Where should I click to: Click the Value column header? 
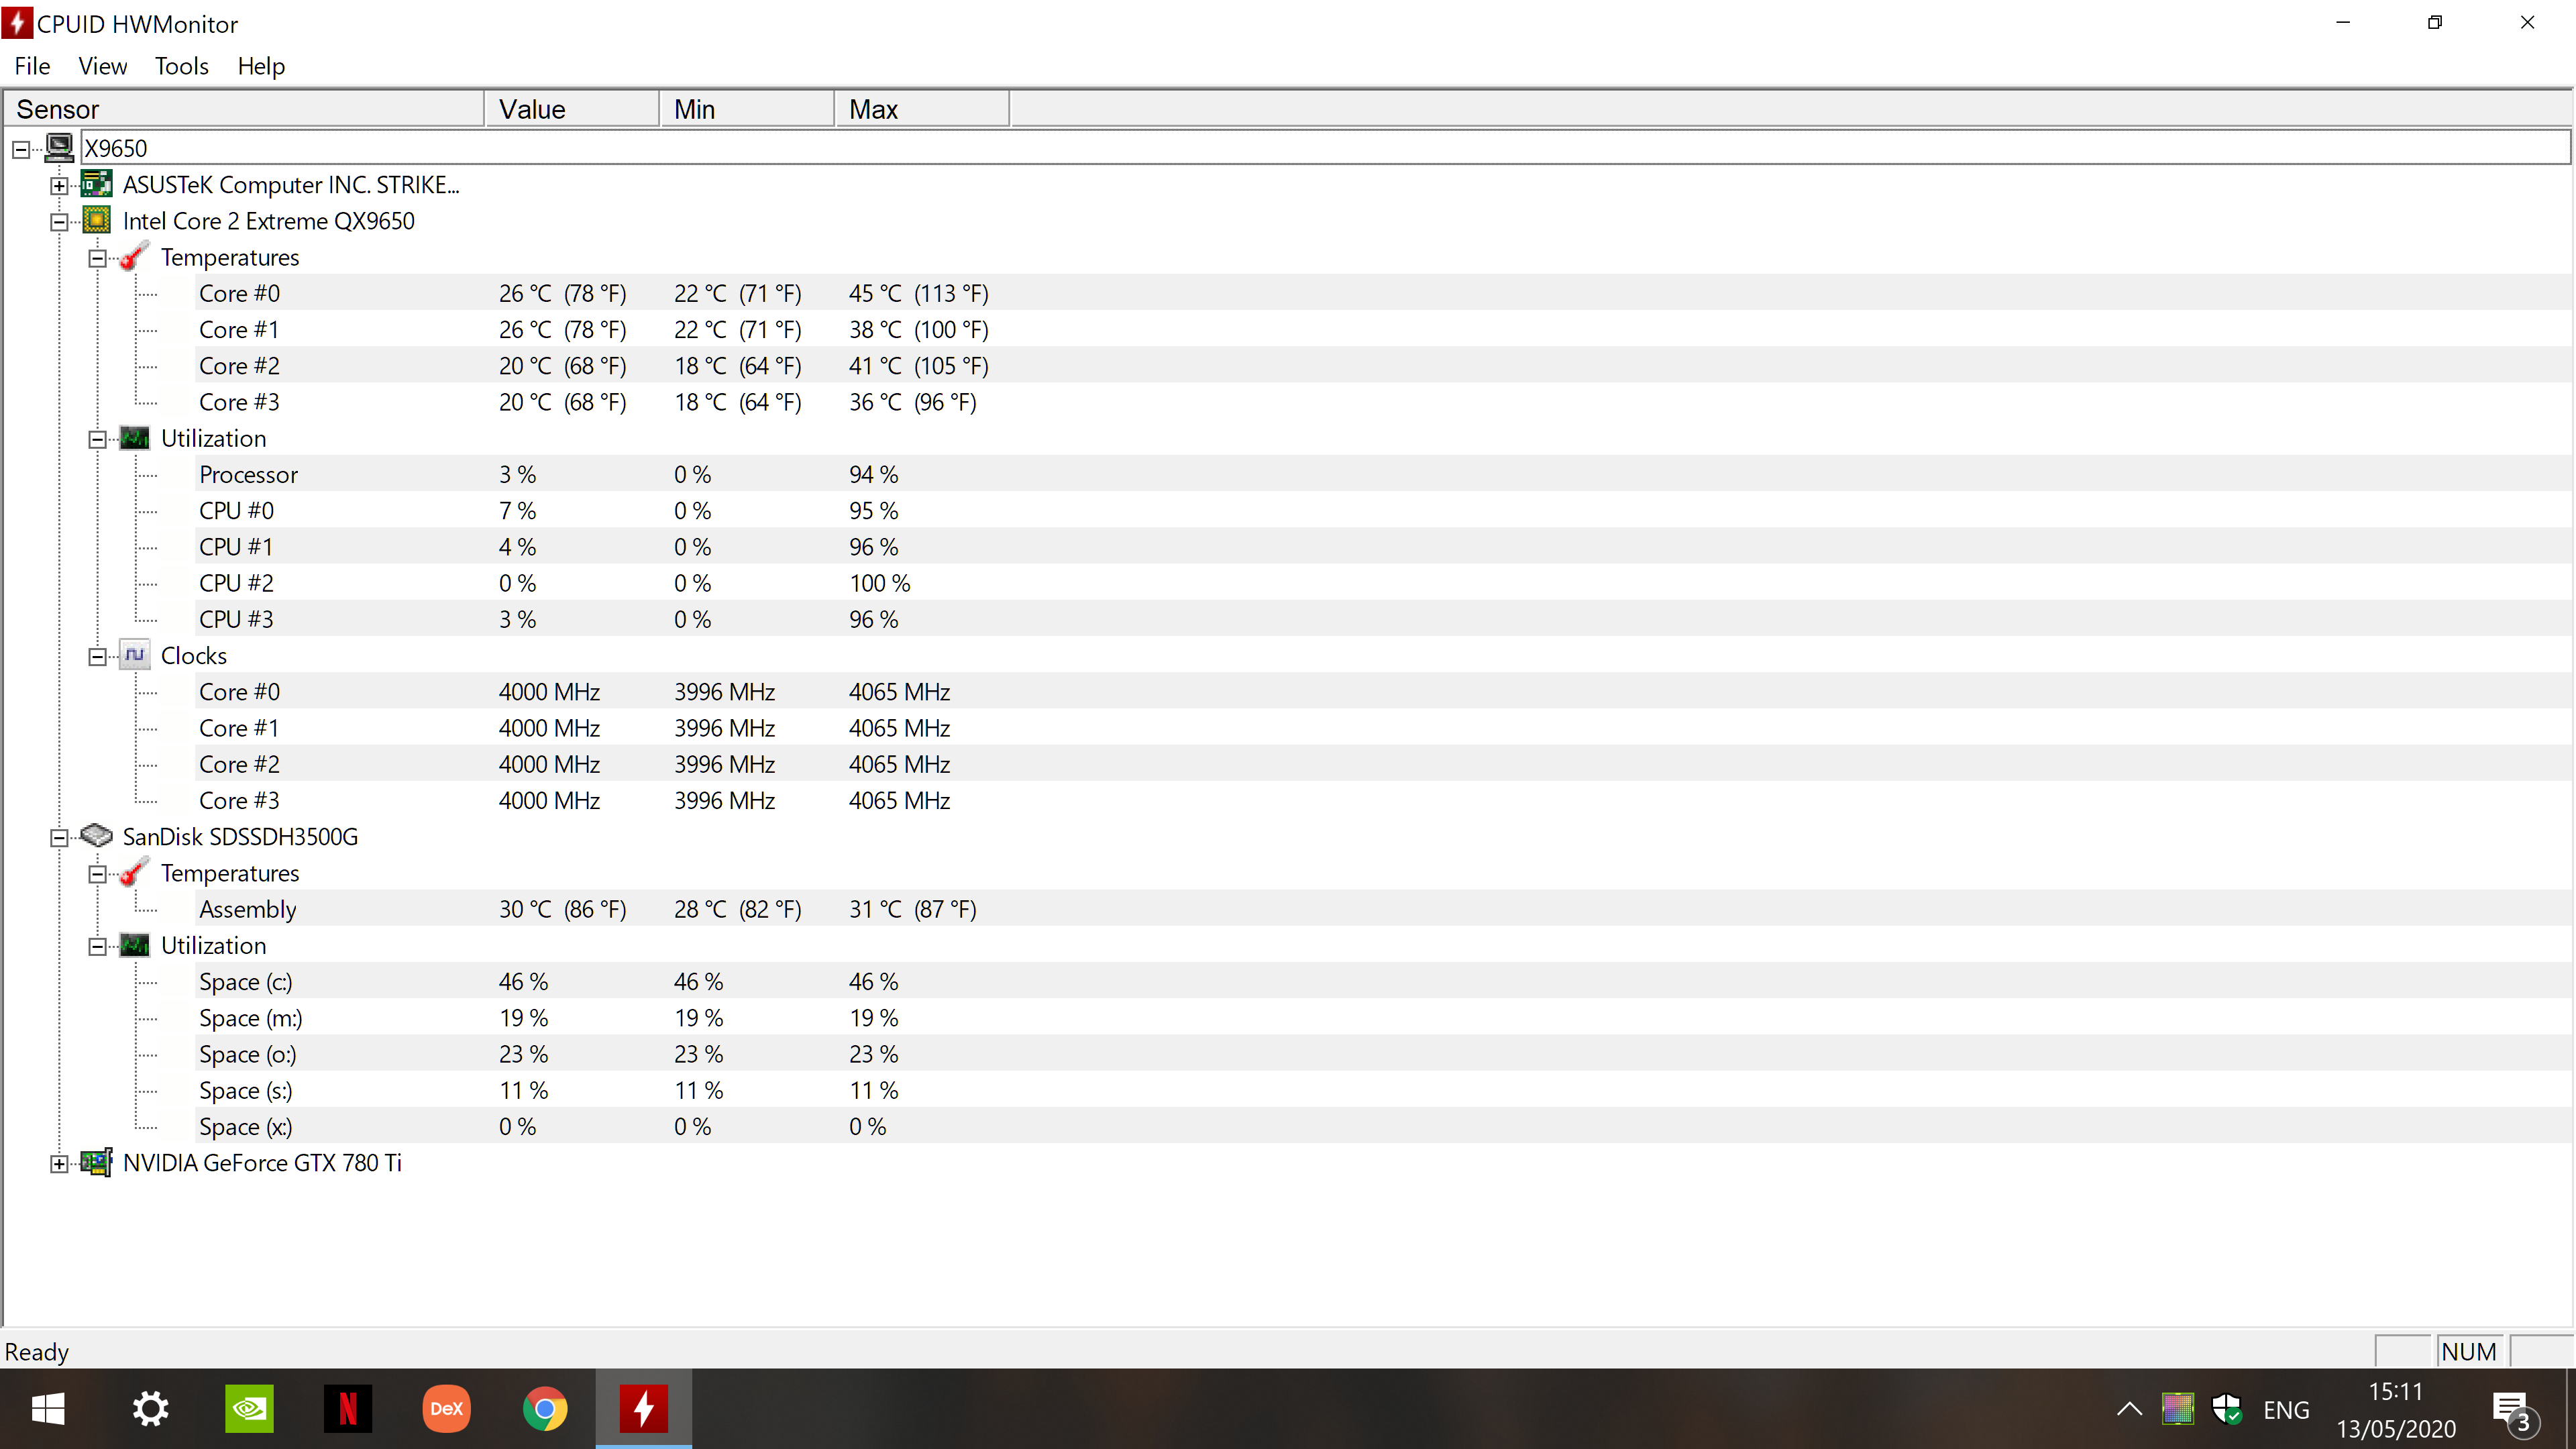(571, 109)
